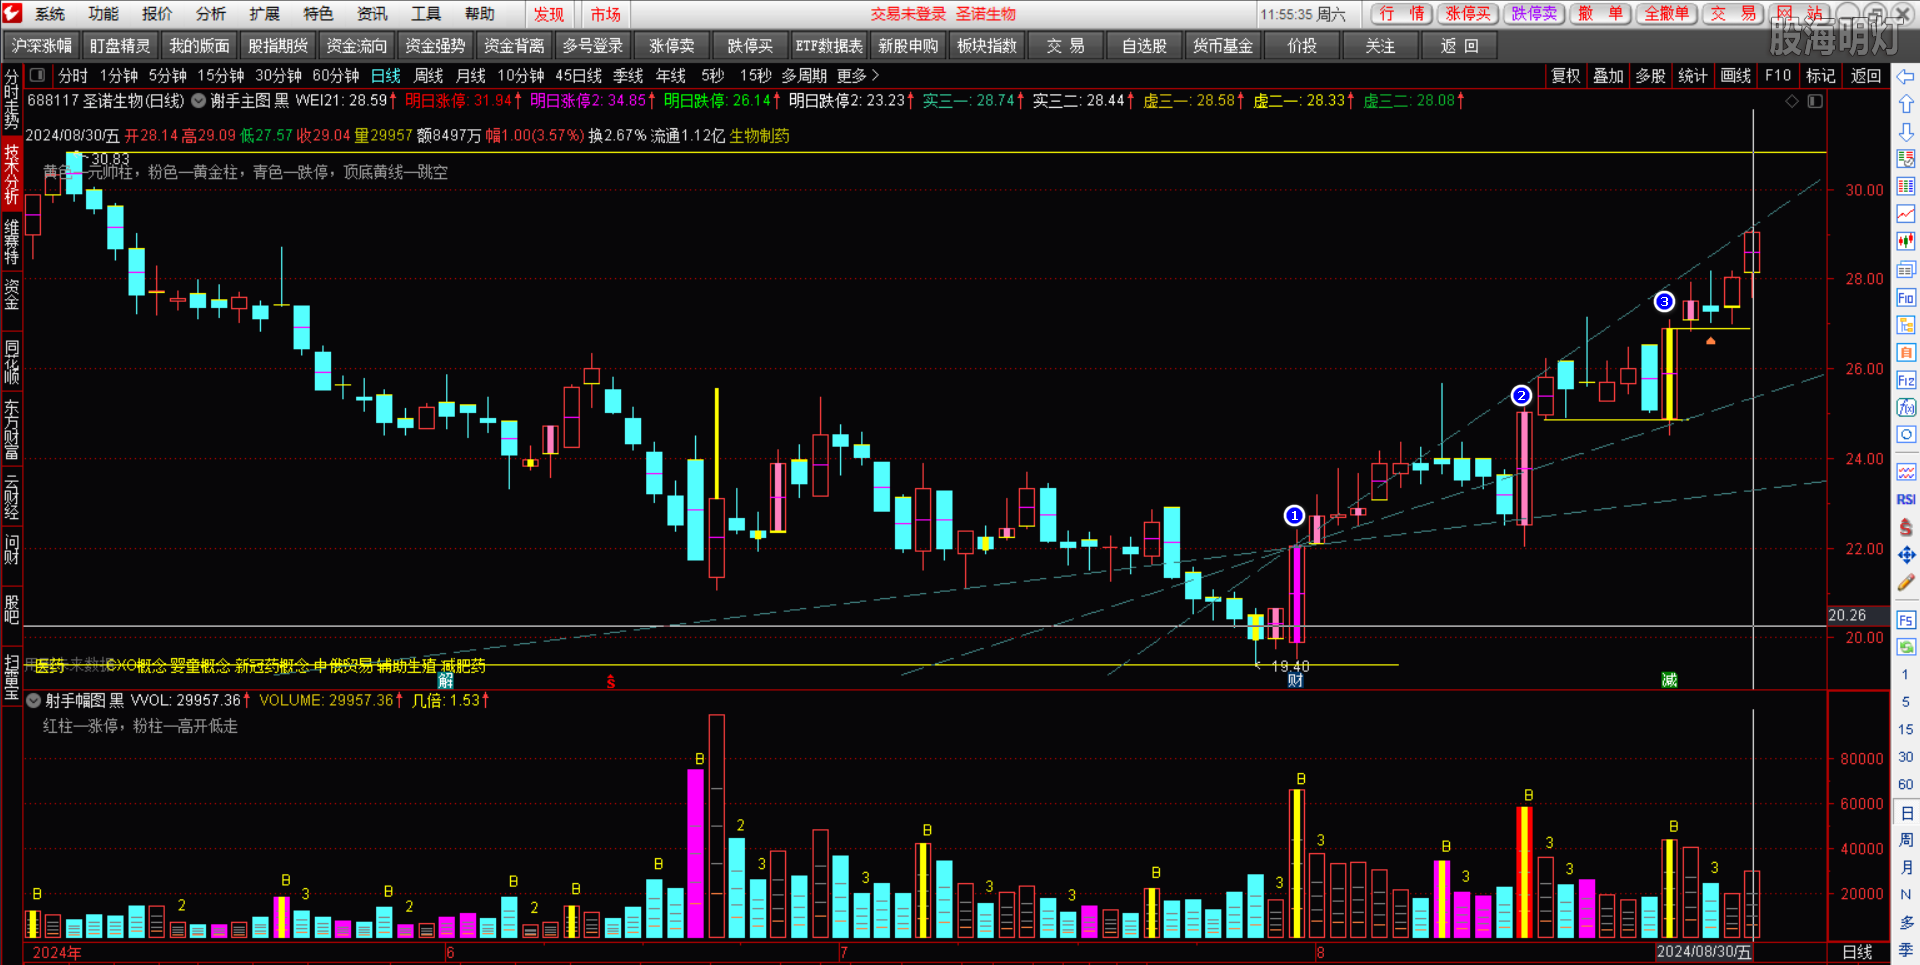1920x965 pixels.
Task: Click the FS icon in right sidebar
Action: click(x=1906, y=620)
